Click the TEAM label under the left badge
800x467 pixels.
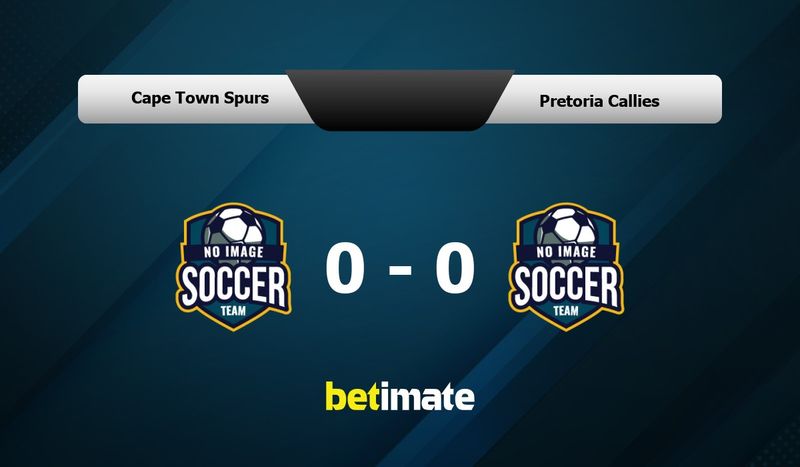[x=233, y=311]
